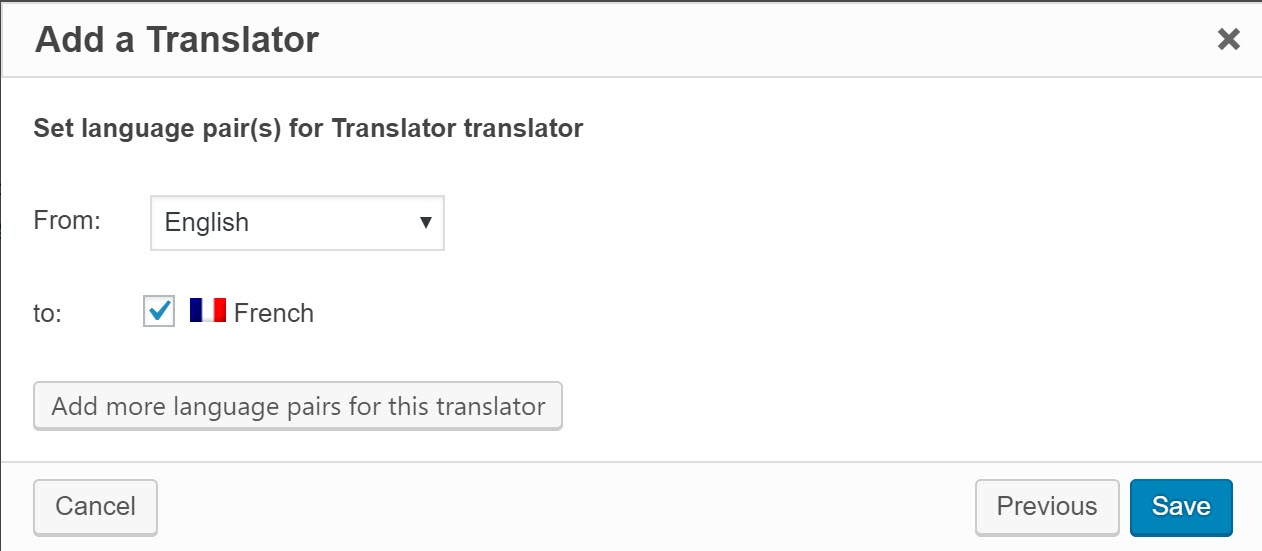The height and width of the screenshot is (551, 1262).
Task: Click the empty header bar beside the title
Action: click(760, 40)
